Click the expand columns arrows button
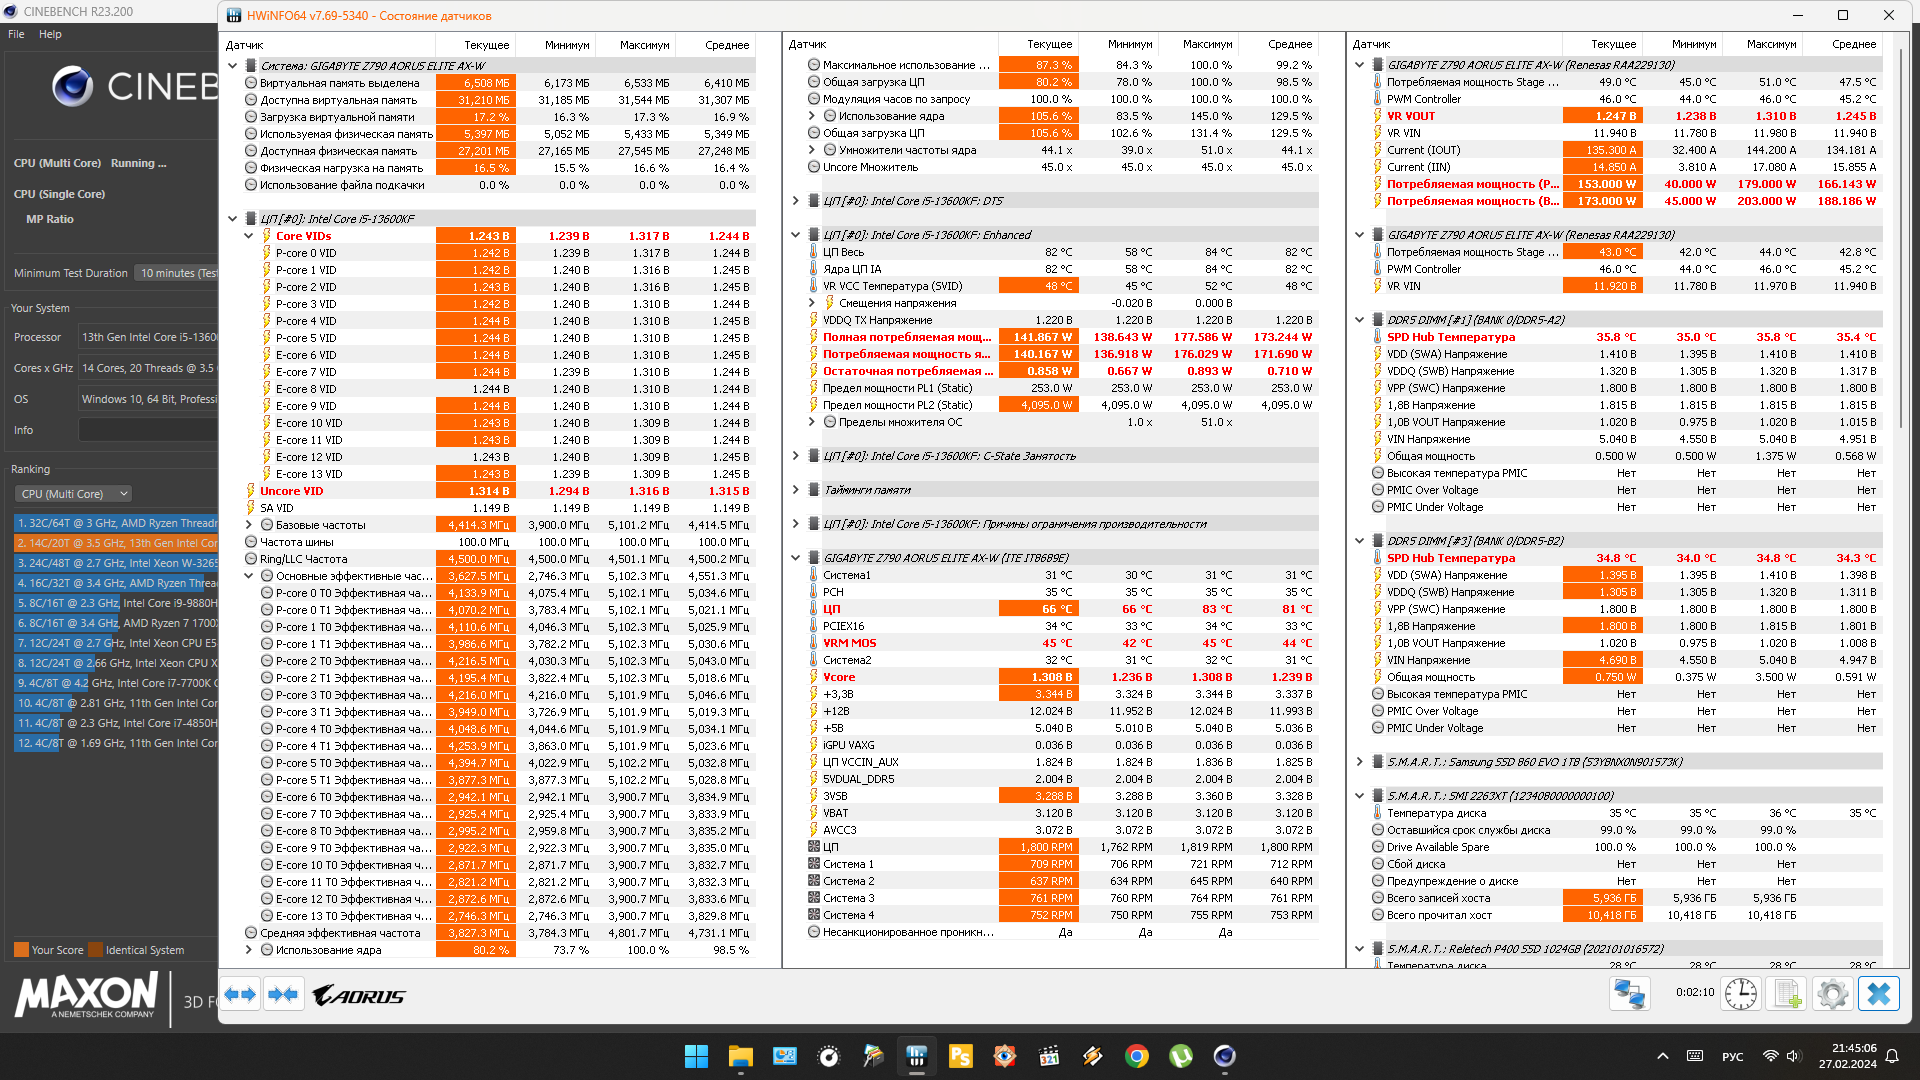This screenshot has height=1080, width=1920. [240, 995]
